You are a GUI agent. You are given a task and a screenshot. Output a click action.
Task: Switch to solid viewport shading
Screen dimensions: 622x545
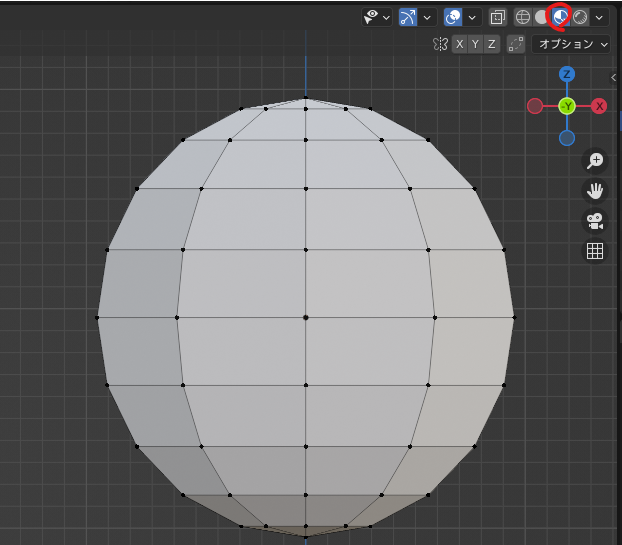pyautogui.click(x=541, y=17)
